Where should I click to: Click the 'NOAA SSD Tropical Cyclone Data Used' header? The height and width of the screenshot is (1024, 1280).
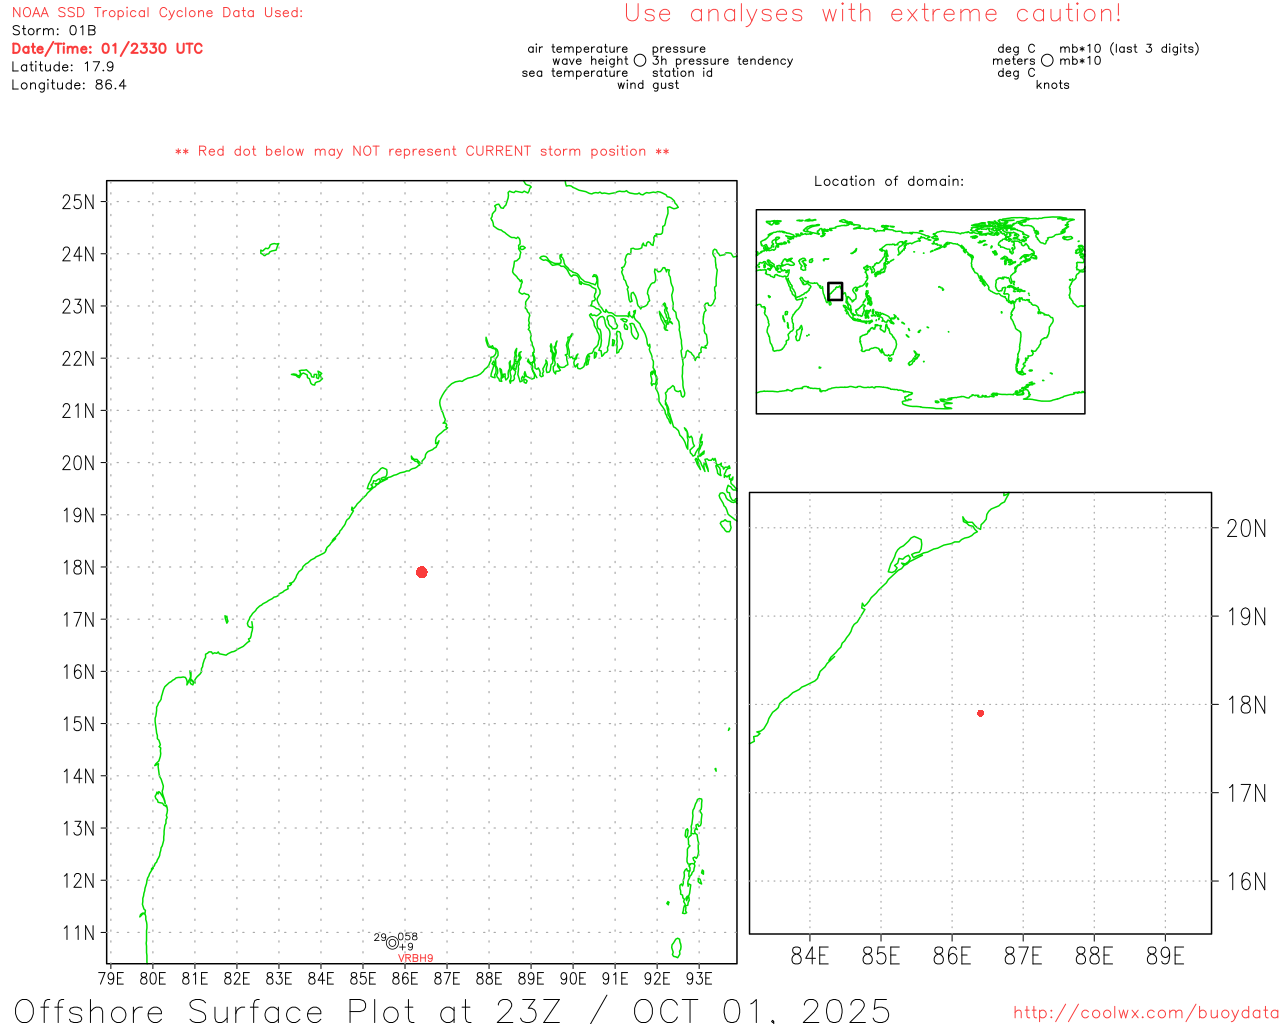pos(157,13)
